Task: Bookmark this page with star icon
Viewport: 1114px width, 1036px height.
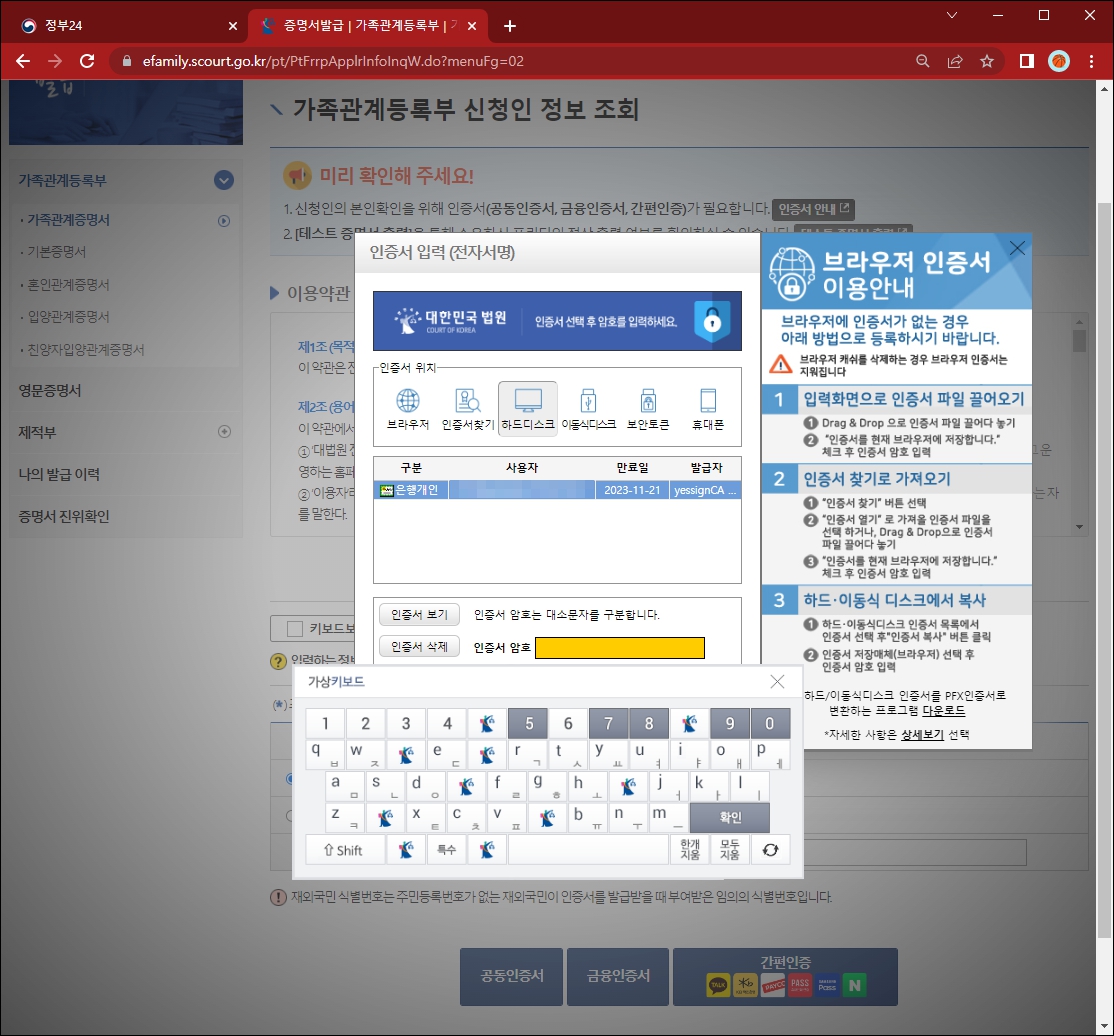Action: (987, 61)
